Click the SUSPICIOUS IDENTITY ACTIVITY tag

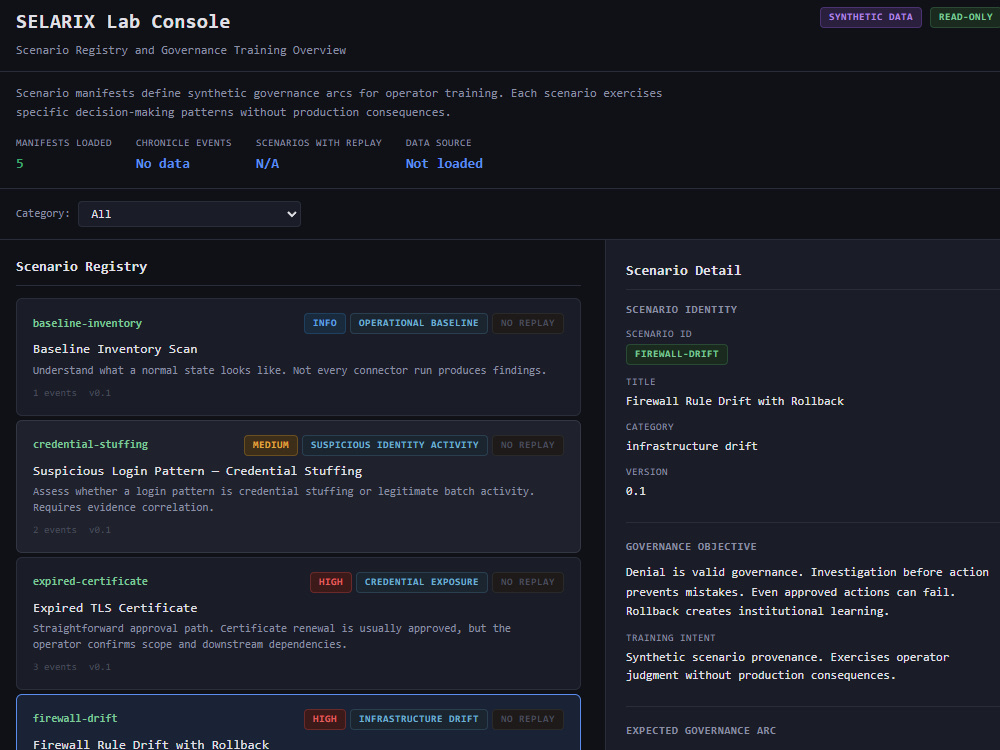[395, 445]
